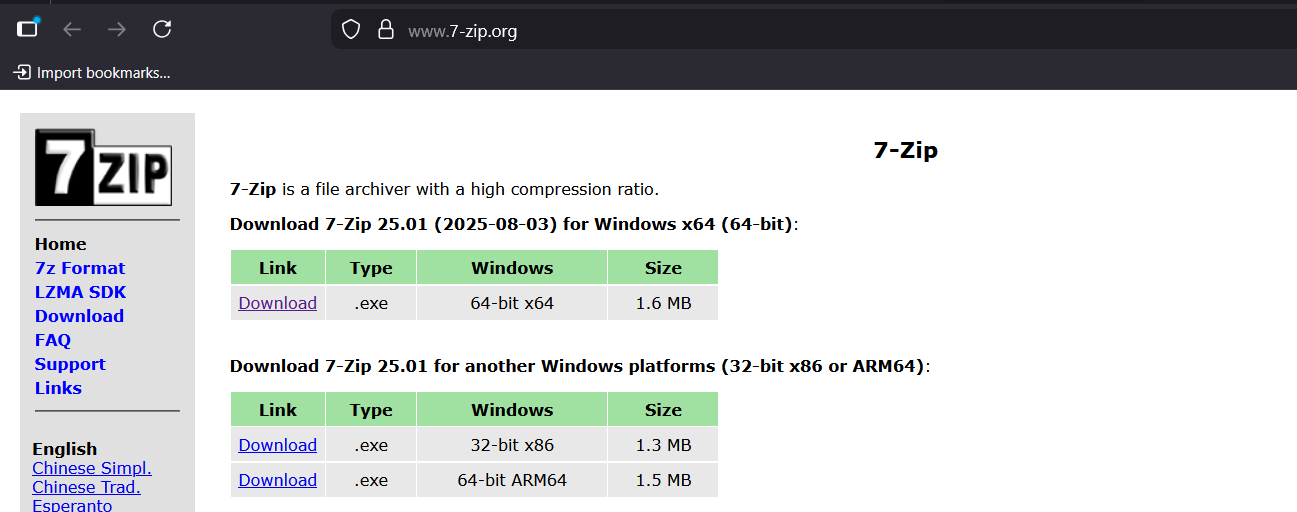Click the browser back arrow
This screenshot has height=512, width=1297.
(x=72, y=29)
